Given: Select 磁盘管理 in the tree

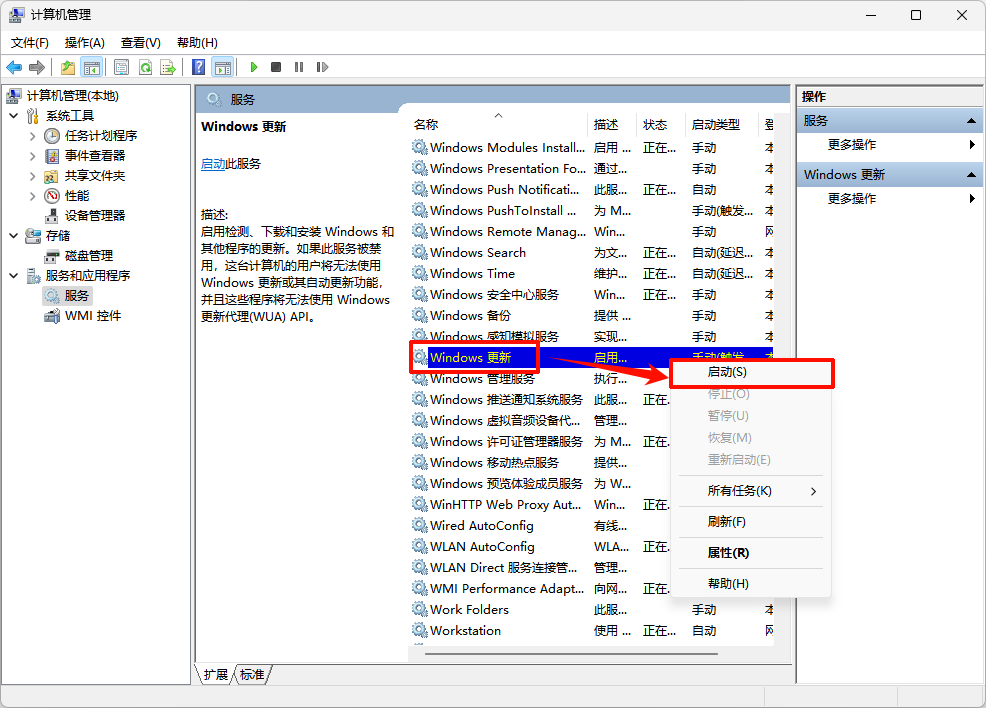Looking at the screenshot, I should (88, 255).
